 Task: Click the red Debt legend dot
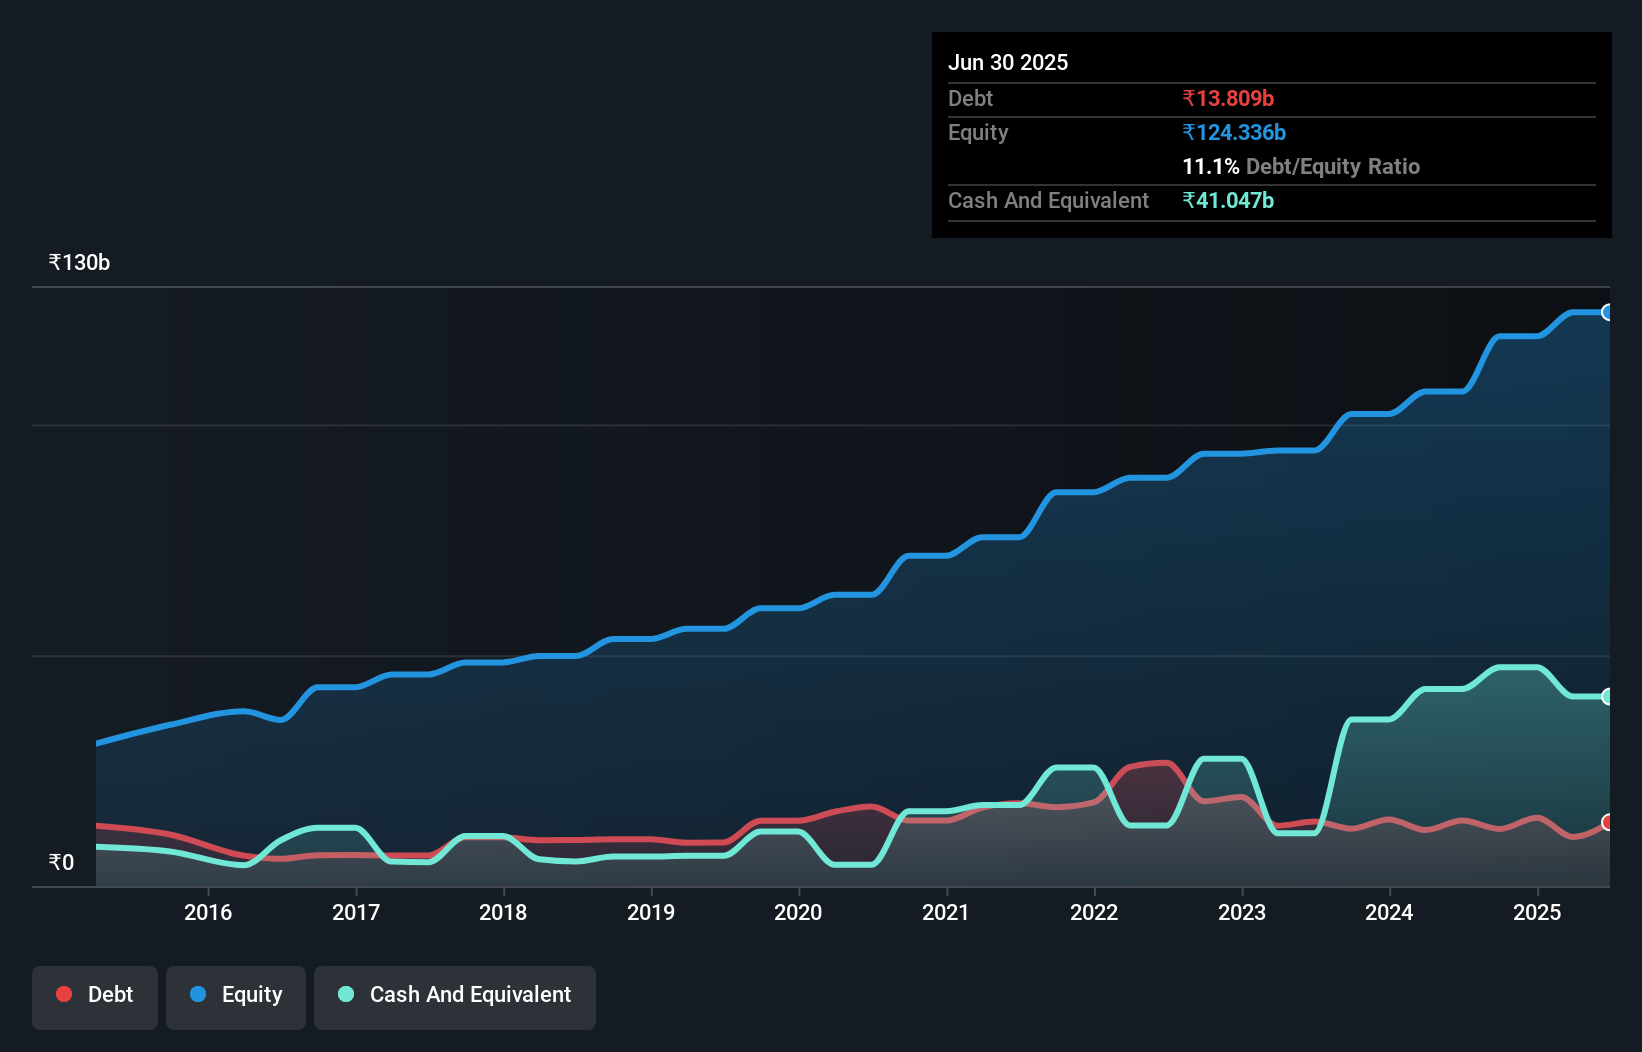62,994
